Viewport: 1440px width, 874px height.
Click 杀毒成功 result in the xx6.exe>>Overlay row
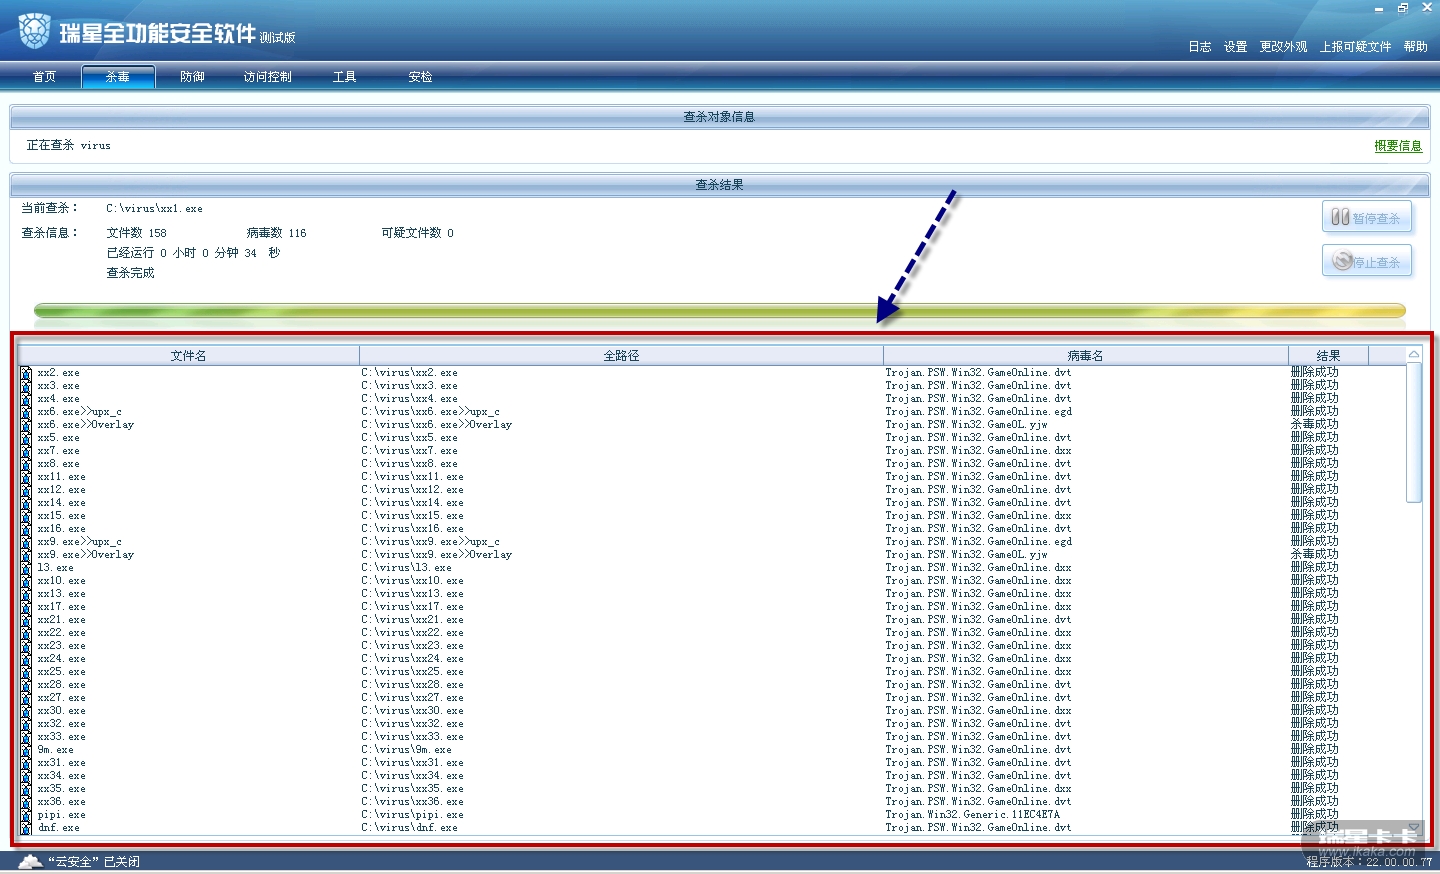pyautogui.click(x=1314, y=424)
